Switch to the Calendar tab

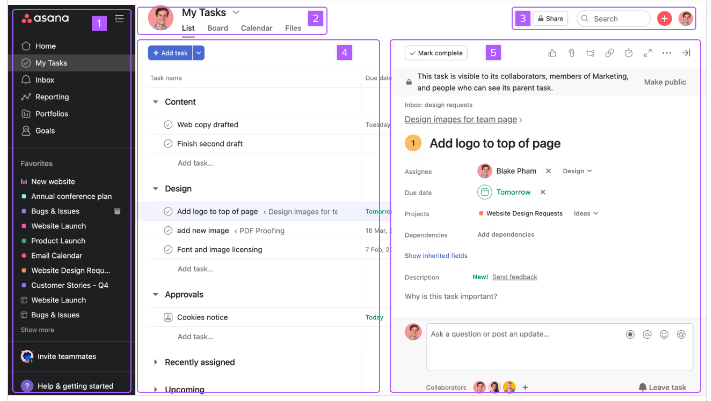[257, 28]
